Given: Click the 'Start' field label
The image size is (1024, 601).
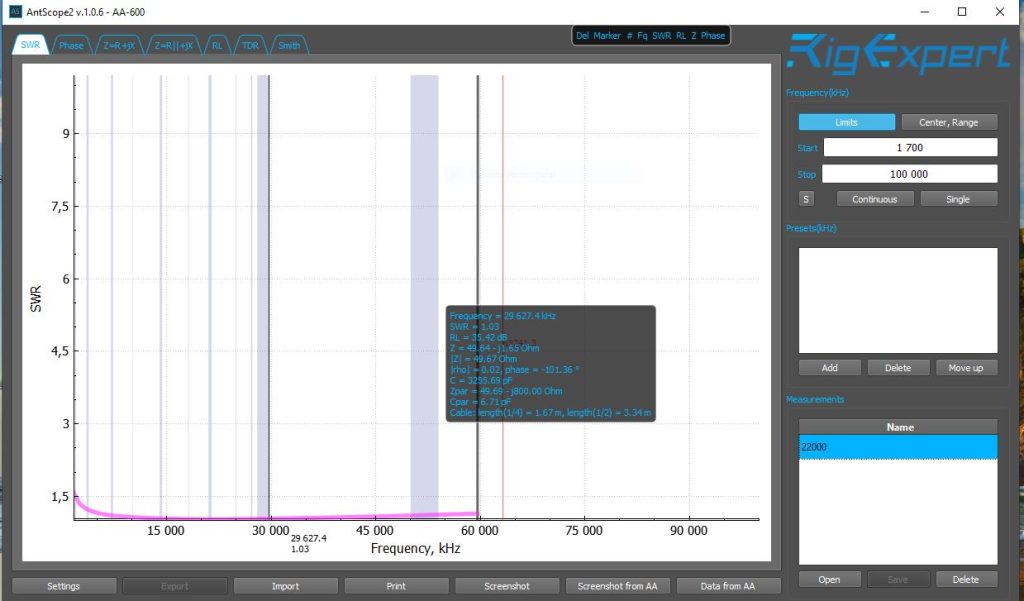Looking at the screenshot, I should (807, 148).
